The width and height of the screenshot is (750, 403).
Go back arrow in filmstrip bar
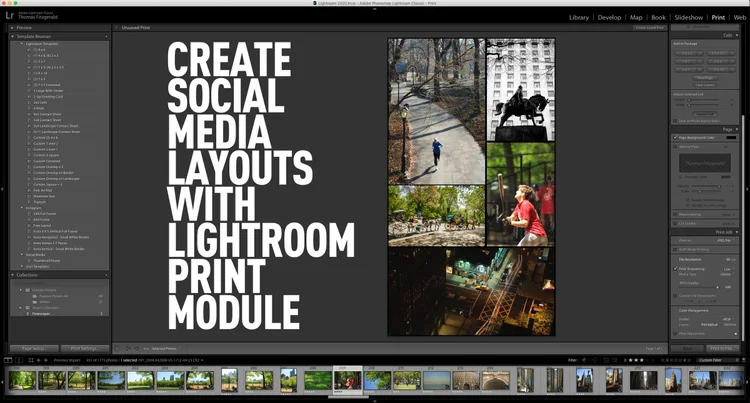tap(39, 360)
